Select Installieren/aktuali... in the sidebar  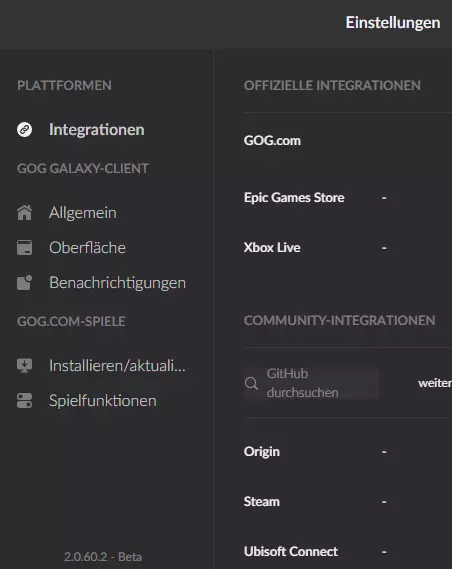tap(117, 365)
